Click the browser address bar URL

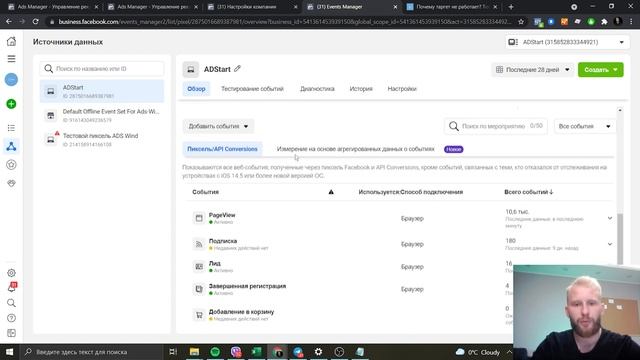click(285, 22)
